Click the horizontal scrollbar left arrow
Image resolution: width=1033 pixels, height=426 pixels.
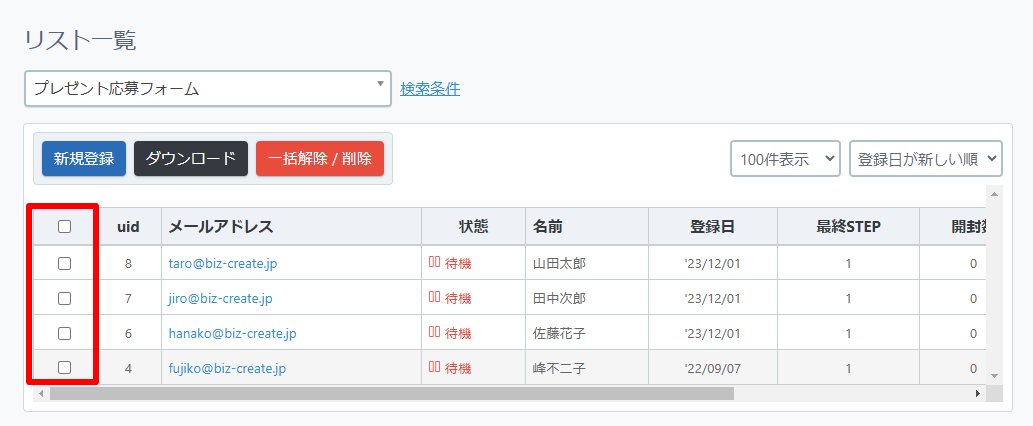pyautogui.click(x=41, y=394)
